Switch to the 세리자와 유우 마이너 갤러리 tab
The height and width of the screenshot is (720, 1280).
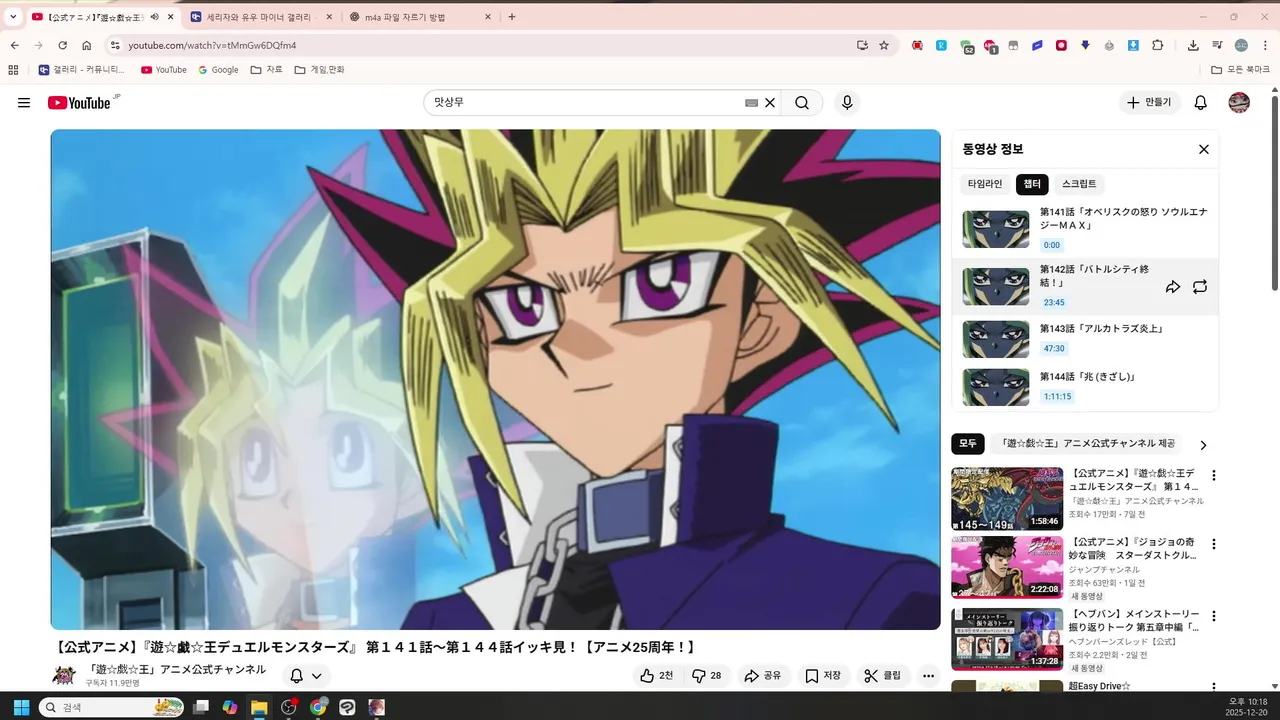[x=262, y=17]
